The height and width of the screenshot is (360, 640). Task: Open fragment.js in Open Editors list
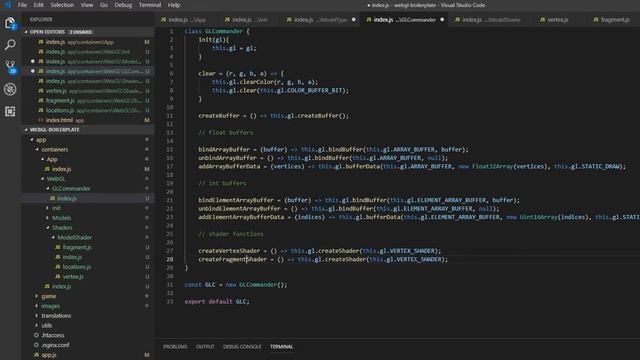88,100
